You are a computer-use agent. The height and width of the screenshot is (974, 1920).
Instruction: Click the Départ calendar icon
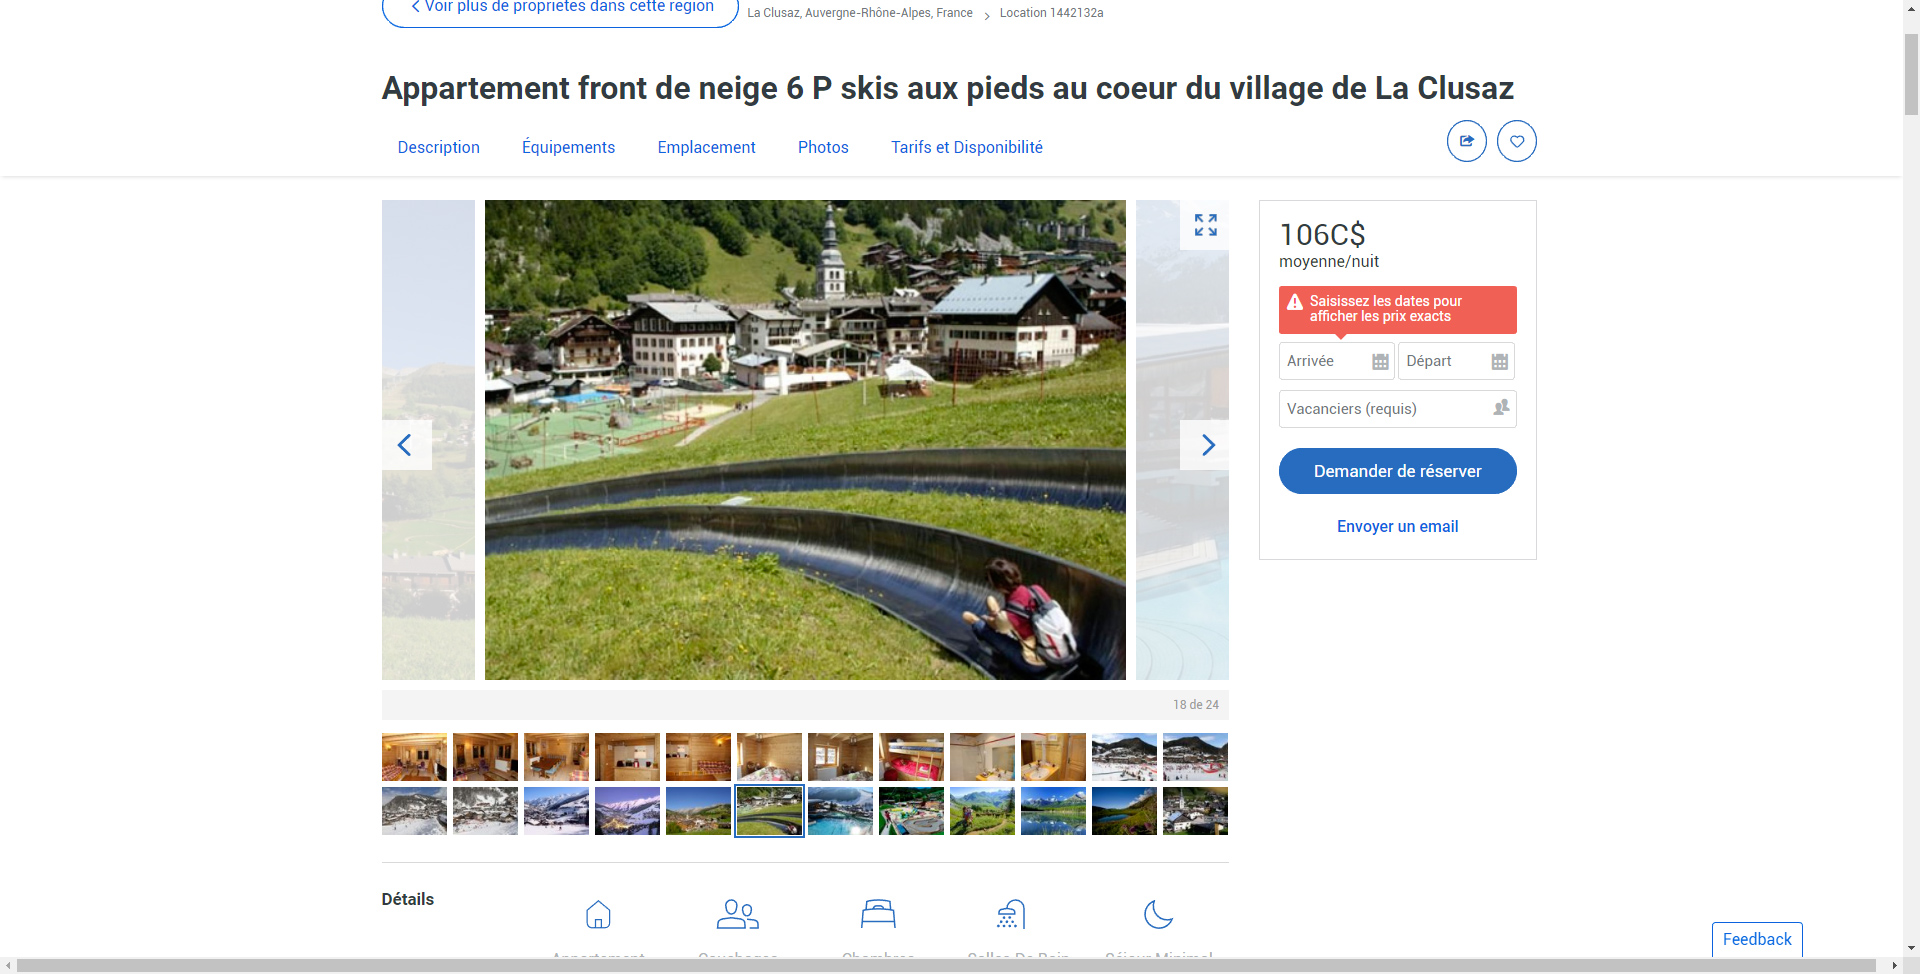click(1499, 362)
